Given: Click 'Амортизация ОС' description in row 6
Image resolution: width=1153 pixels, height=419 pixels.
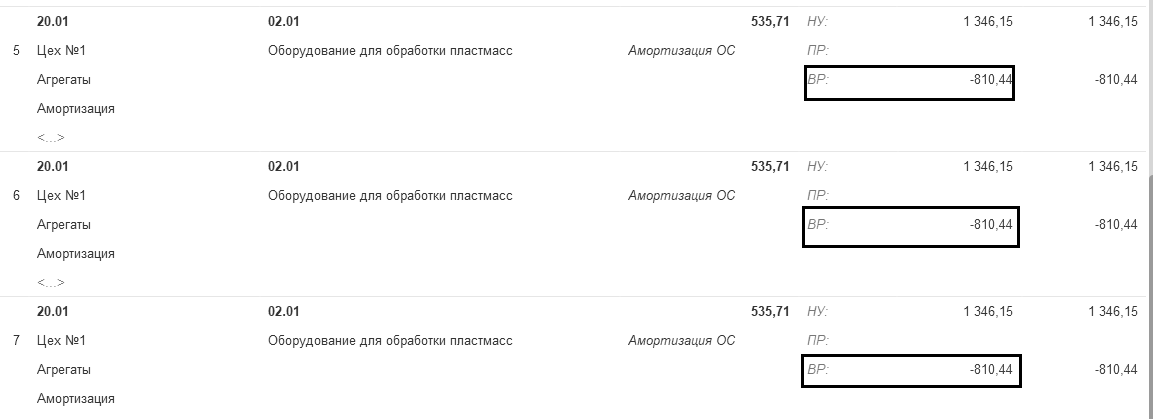Looking at the screenshot, I should point(681,196).
